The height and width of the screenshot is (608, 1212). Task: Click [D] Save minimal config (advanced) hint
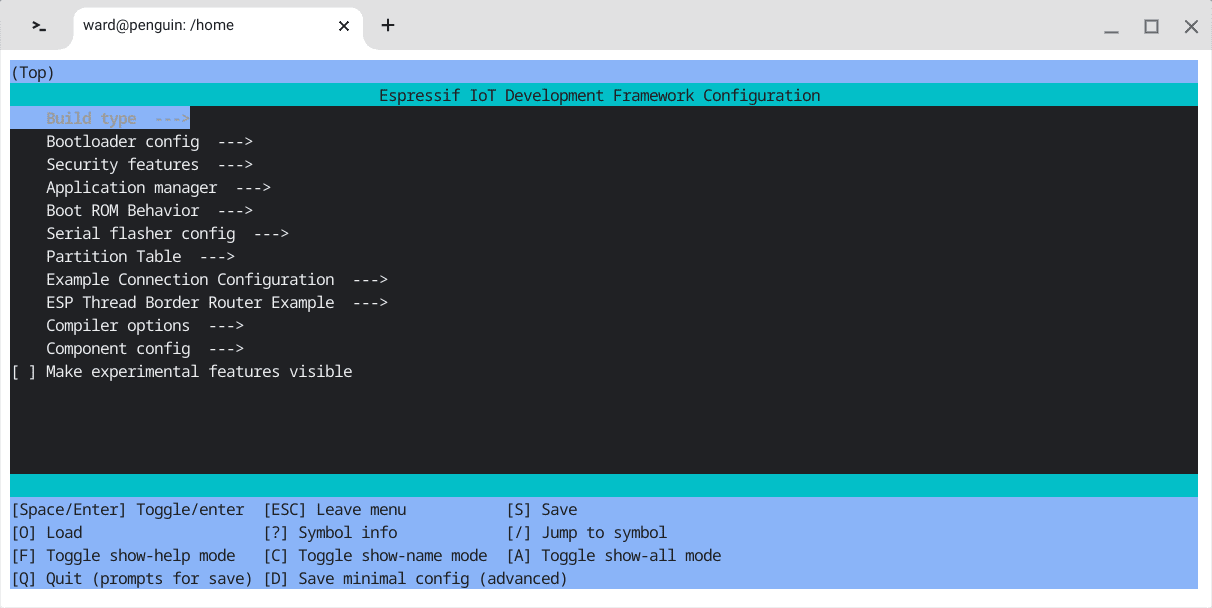pyautogui.click(x=415, y=579)
